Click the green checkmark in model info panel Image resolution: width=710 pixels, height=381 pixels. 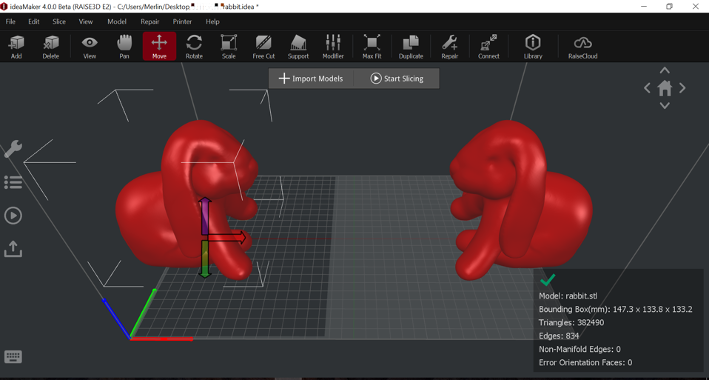(x=547, y=280)
